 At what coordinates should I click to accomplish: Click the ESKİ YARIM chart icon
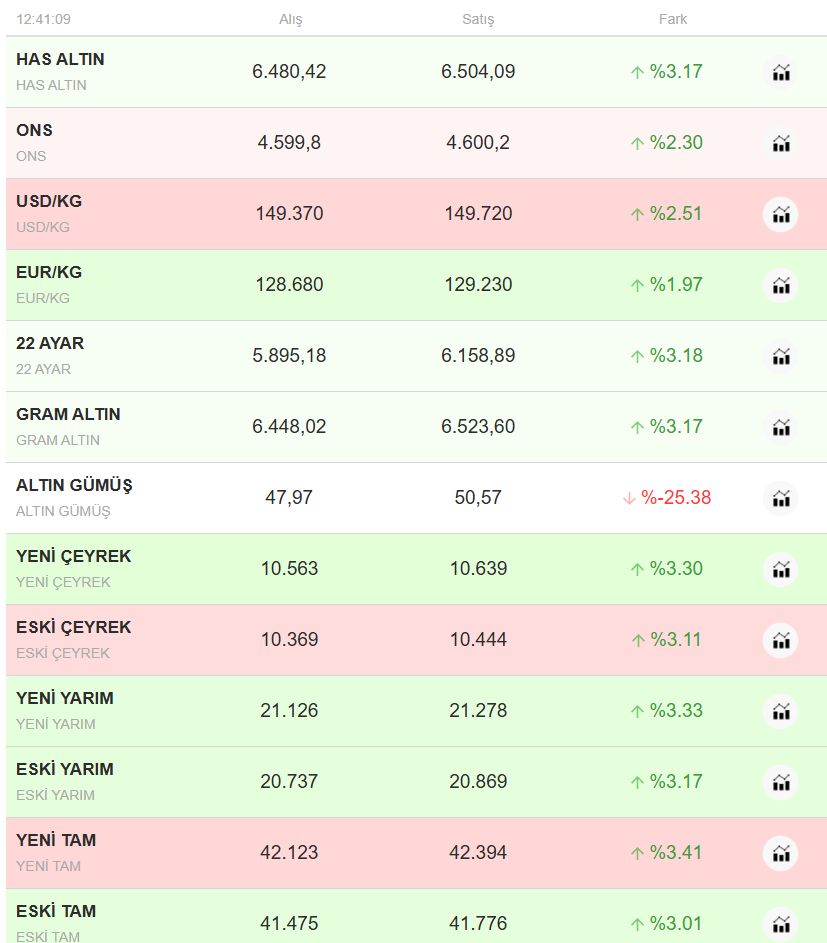pos(781,782)
